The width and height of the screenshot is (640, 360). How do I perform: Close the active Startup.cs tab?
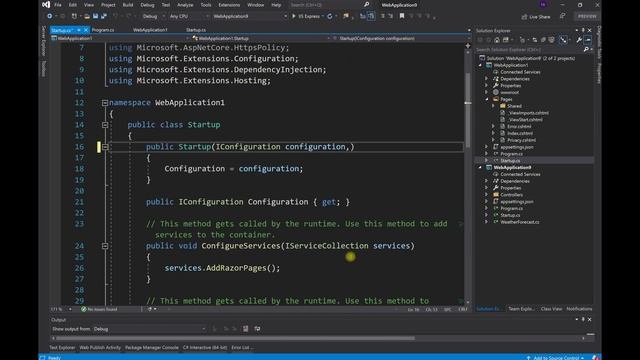(x=86, y=30)
